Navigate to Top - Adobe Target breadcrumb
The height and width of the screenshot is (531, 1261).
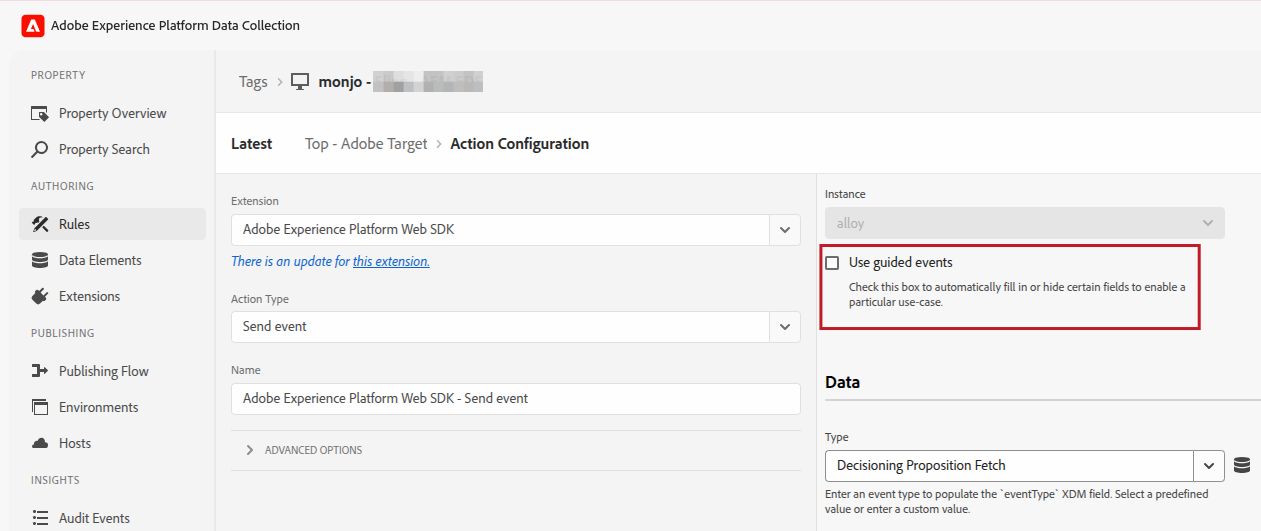click(x=366, y=144)
